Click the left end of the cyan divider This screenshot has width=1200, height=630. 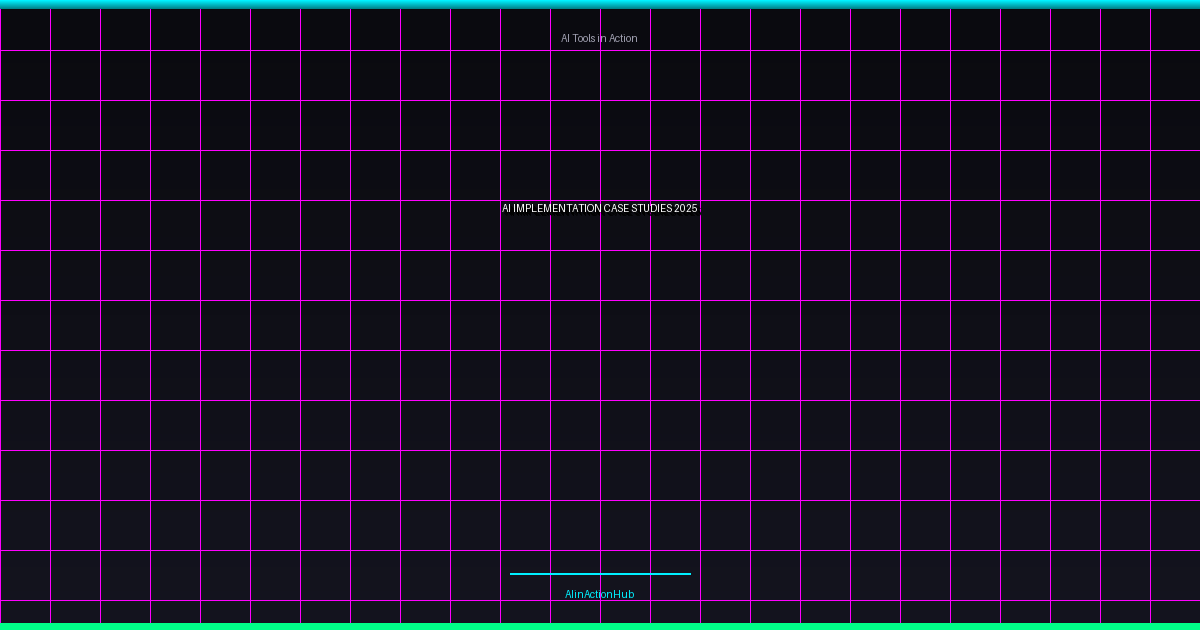point(513,574)
